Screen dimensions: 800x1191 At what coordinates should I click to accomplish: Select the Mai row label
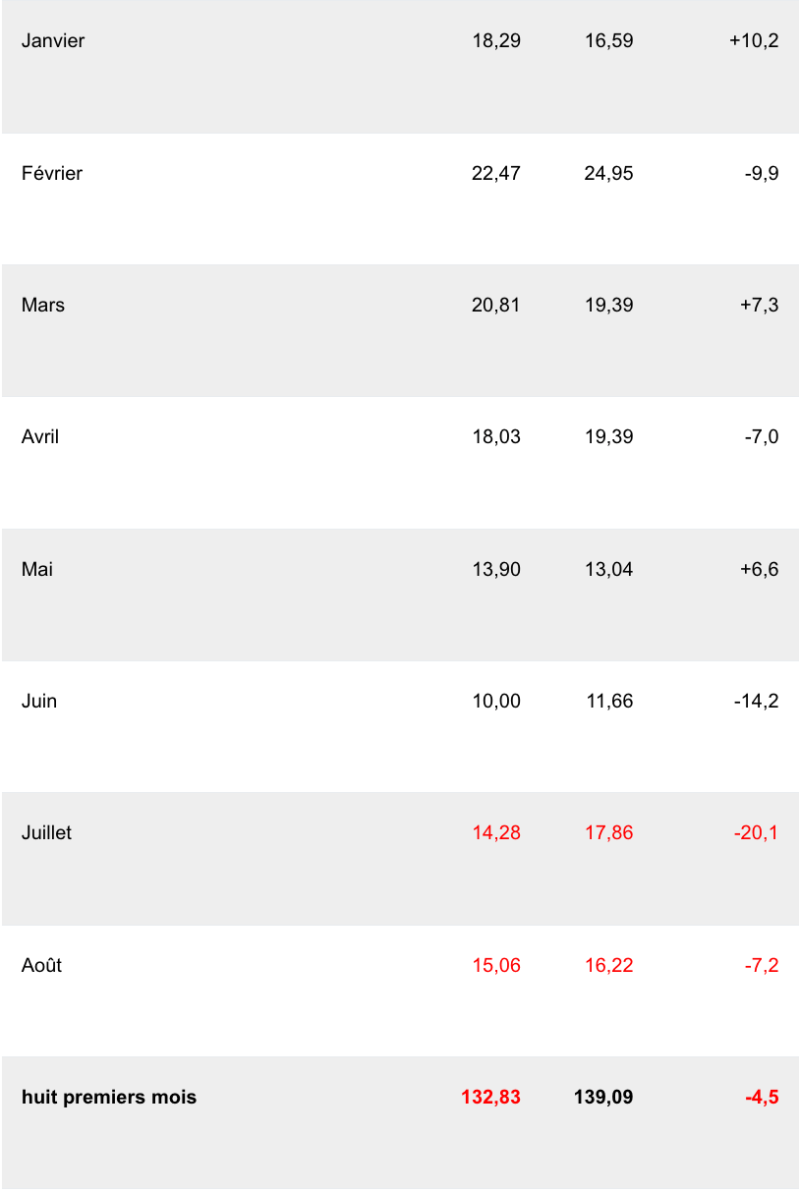37,569
